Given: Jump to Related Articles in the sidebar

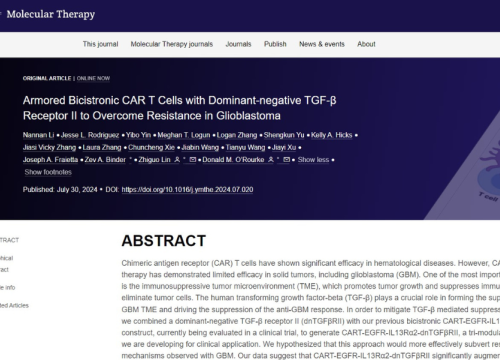Looking at the screenshot, I should tap(14, 305).
